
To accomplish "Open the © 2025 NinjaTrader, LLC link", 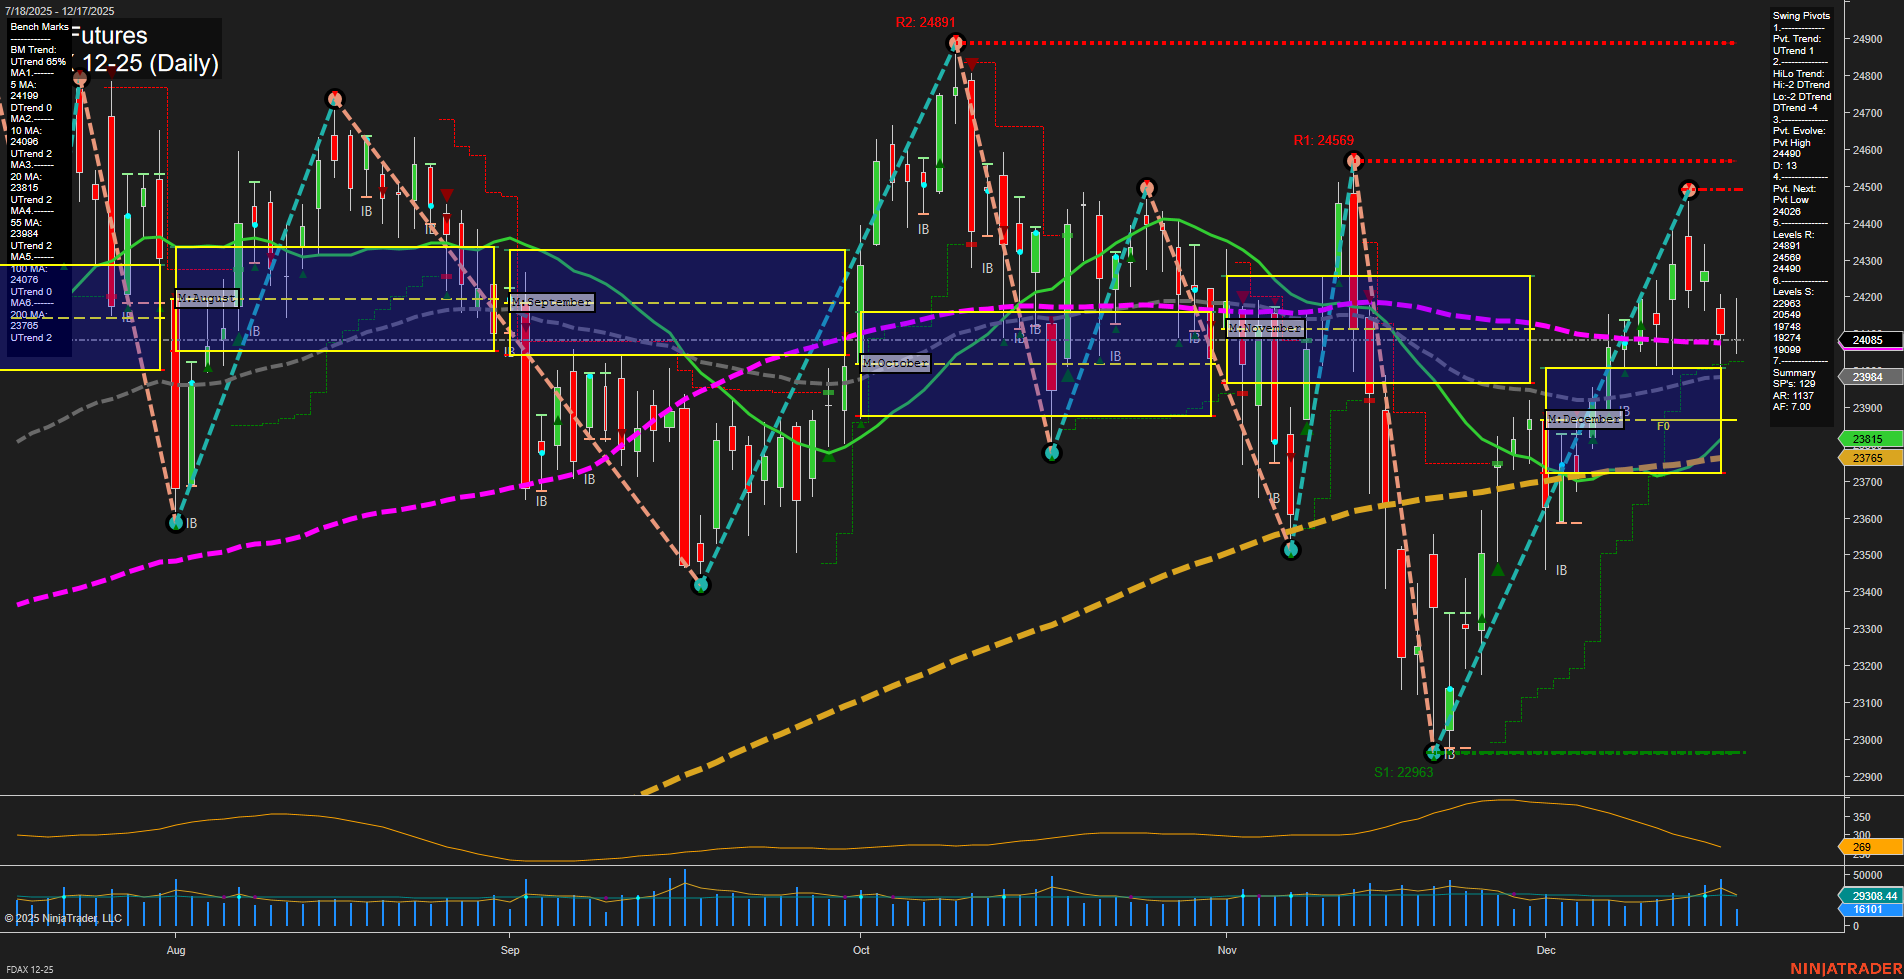I will pos(63,917).
